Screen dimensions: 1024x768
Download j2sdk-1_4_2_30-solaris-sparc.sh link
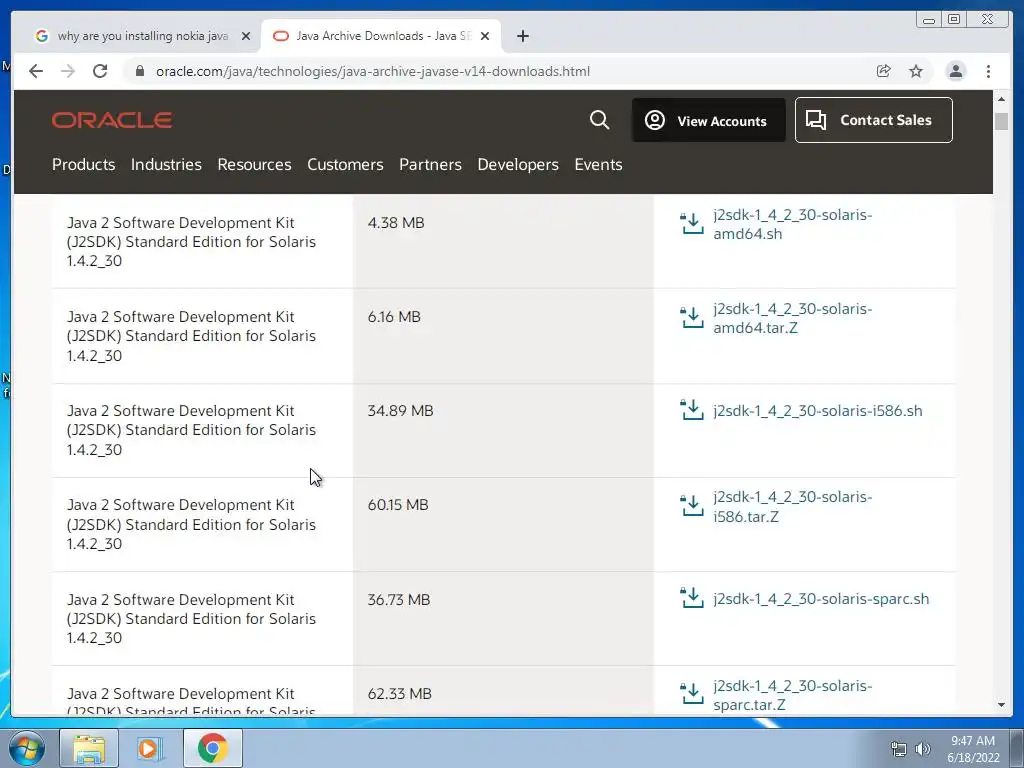[x=821, y=599]
